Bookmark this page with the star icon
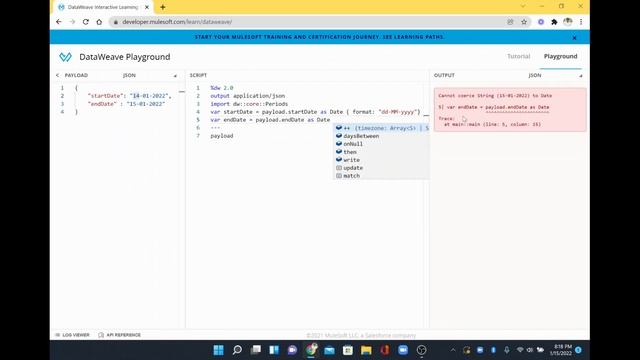 pyautogui.click(x=524, y=22)
